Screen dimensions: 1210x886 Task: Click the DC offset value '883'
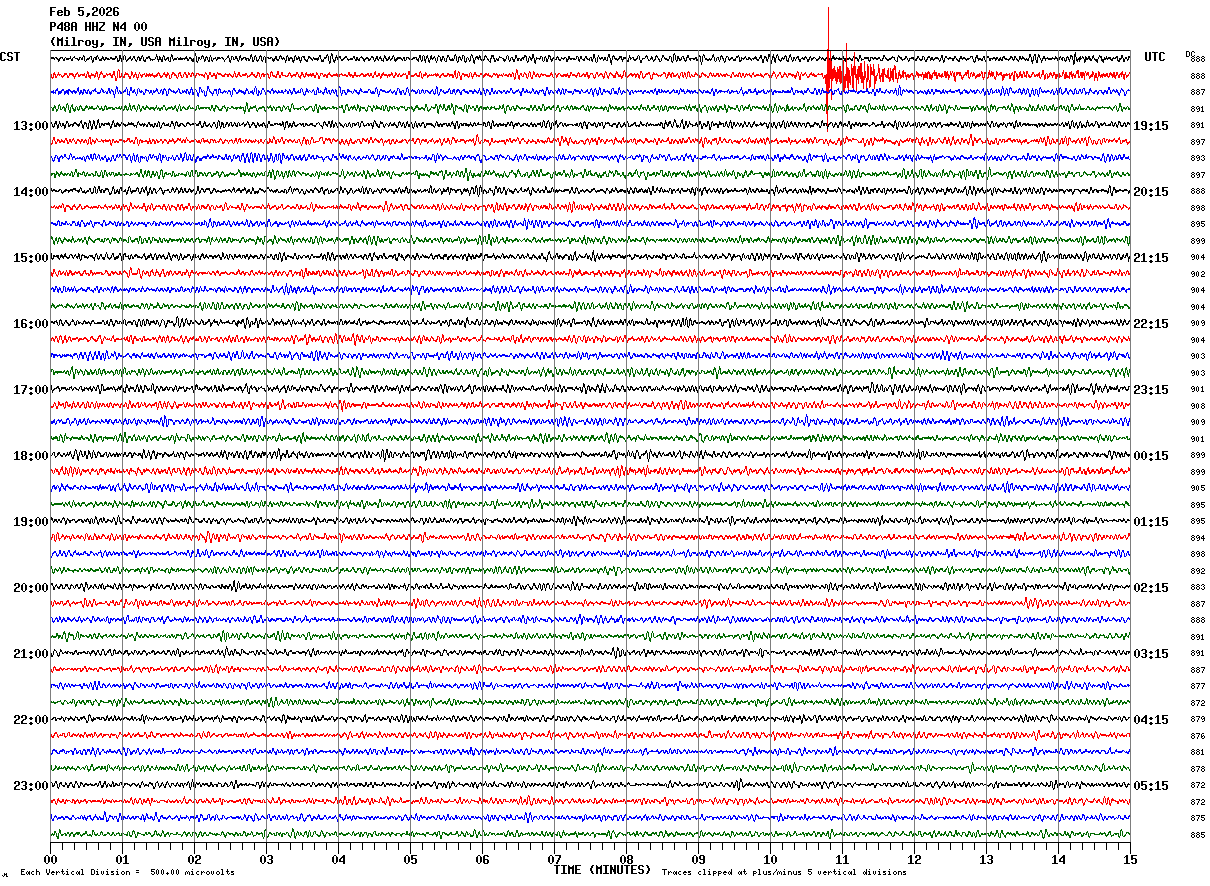tap(1197, 587)
